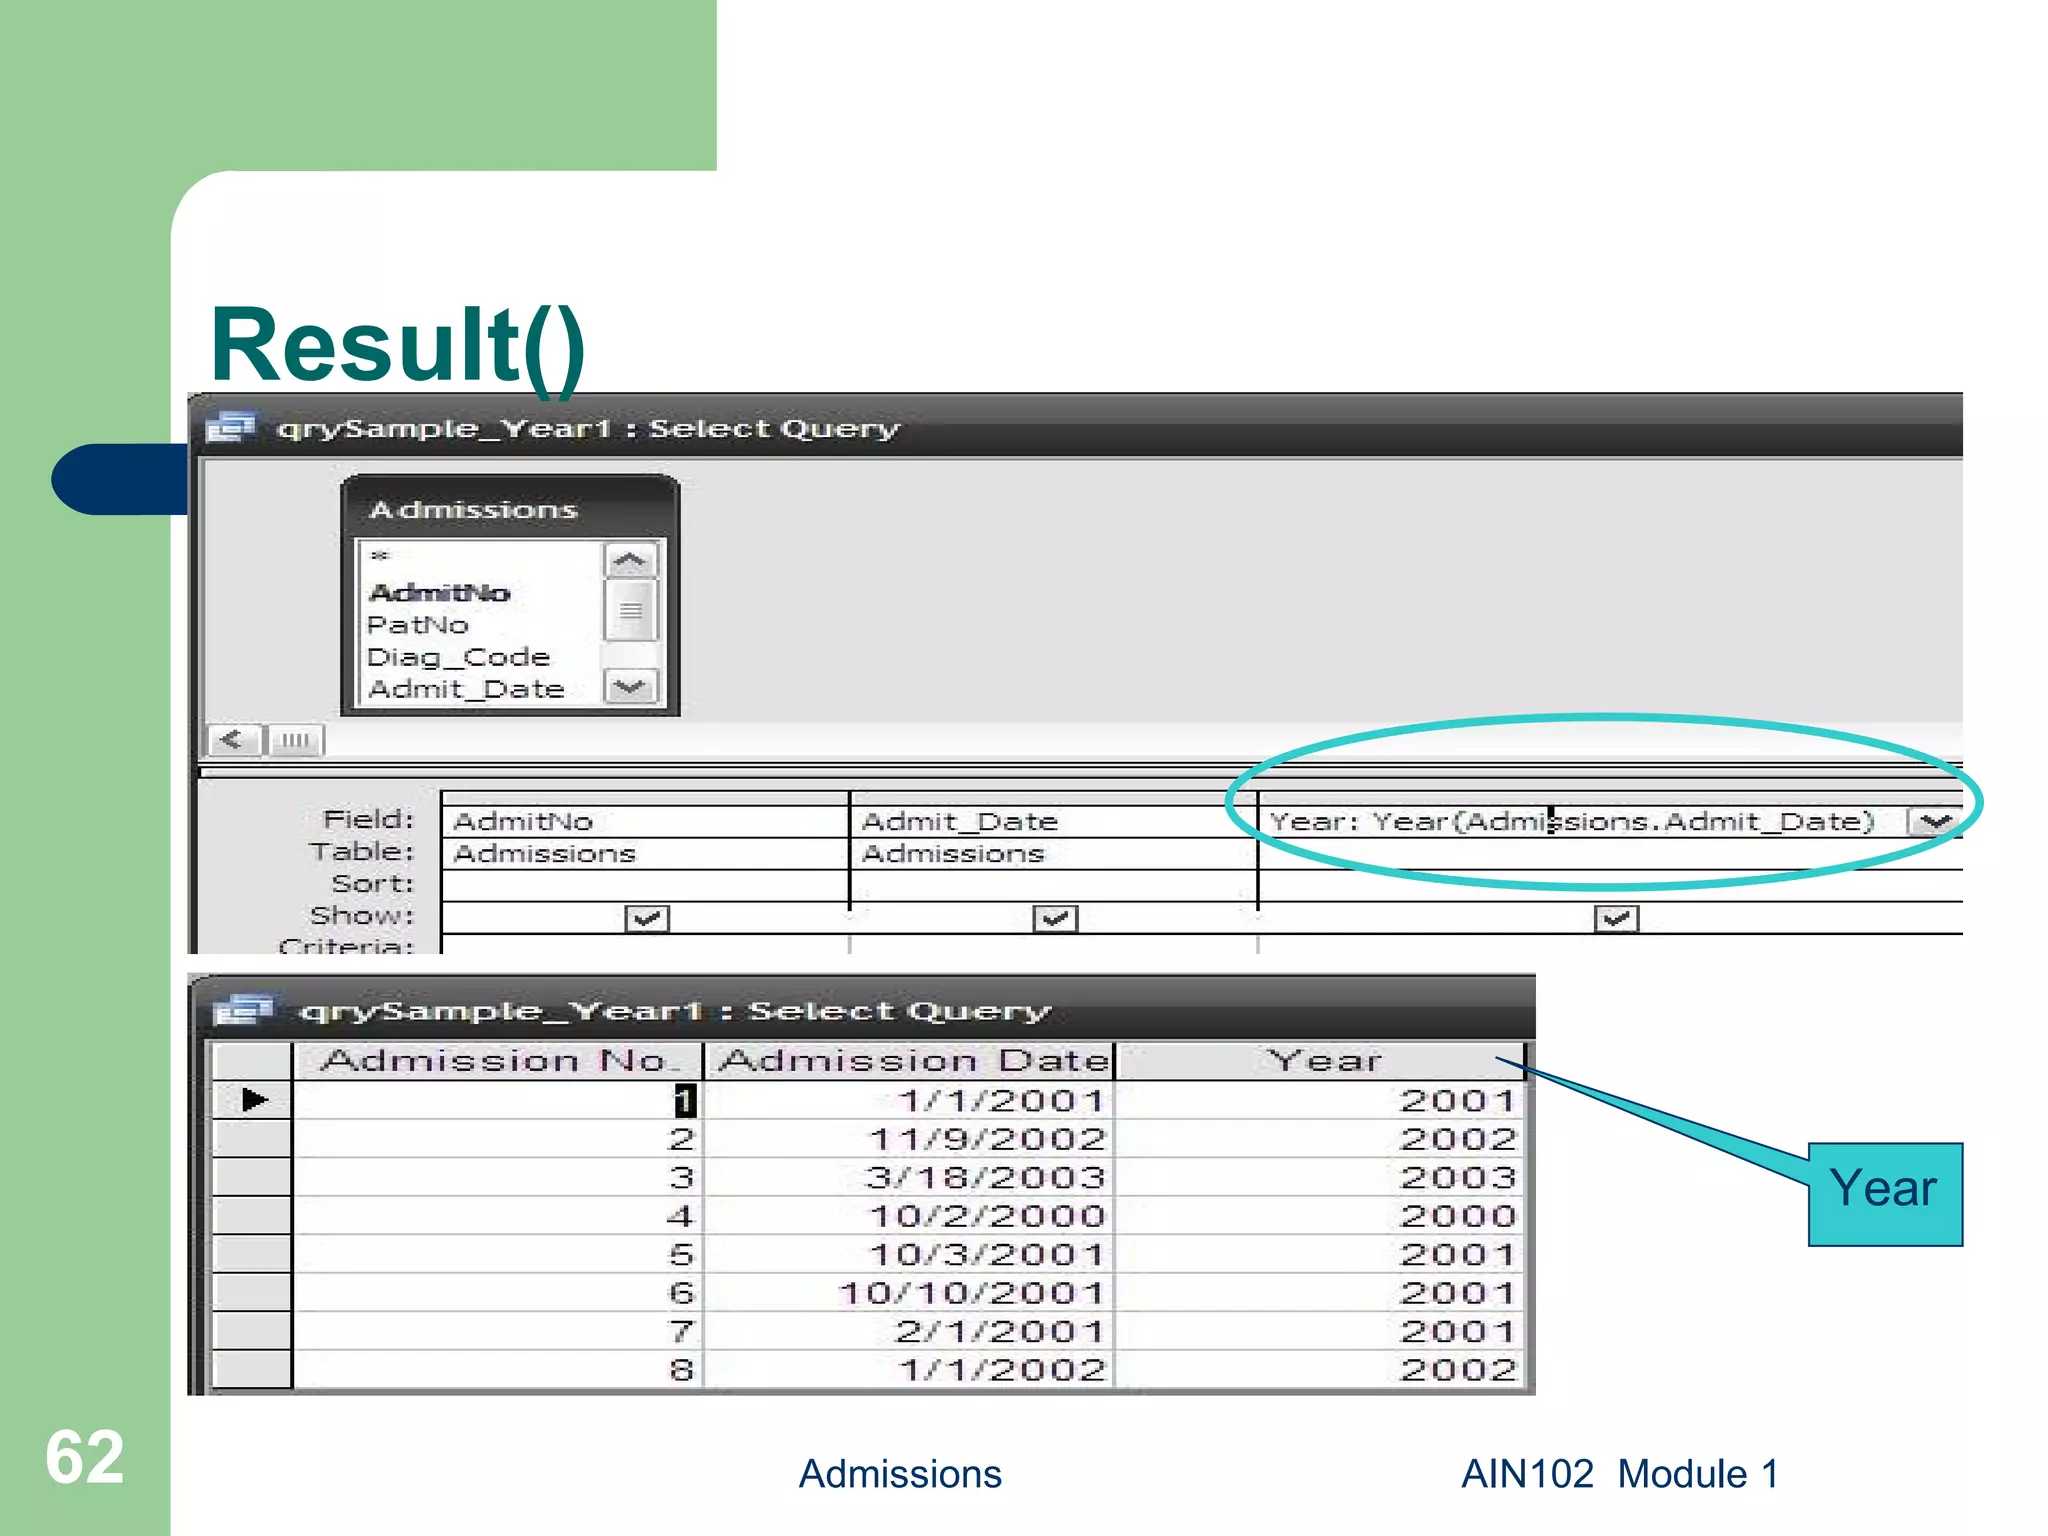Click the design window title qrySample_Year1 : Select Query
2048x1536 pixels.
[x=588, y=429]
